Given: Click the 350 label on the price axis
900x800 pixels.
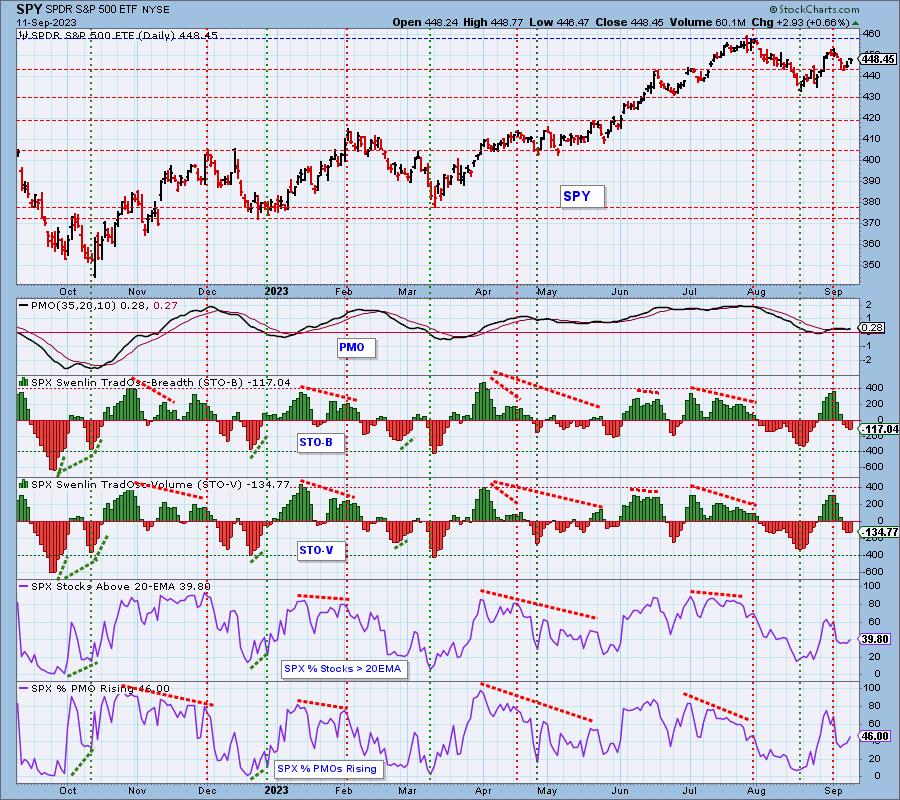Looking at the screenshot, I should [x=872, y=265].
